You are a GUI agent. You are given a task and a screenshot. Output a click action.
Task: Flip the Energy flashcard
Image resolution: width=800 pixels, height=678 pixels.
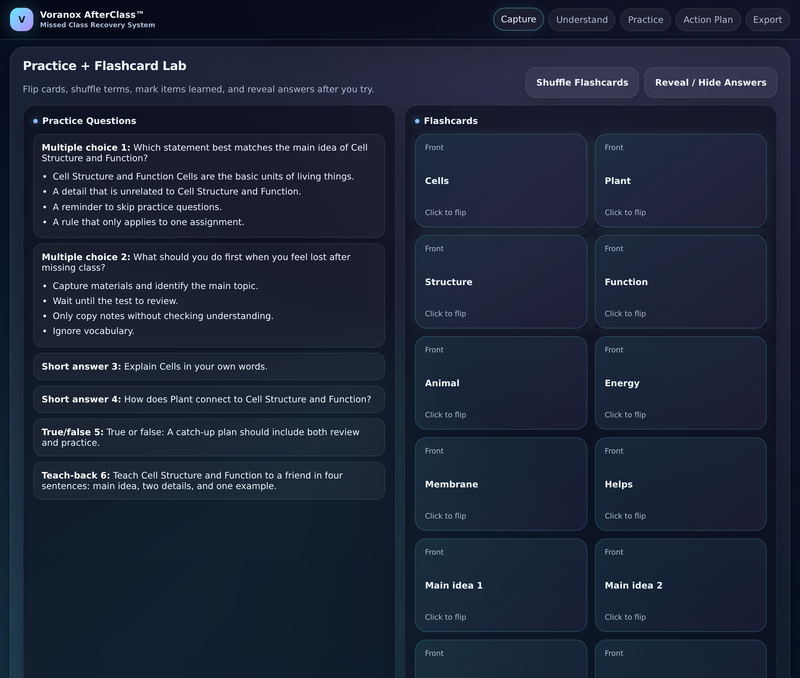tap(681, 383)
